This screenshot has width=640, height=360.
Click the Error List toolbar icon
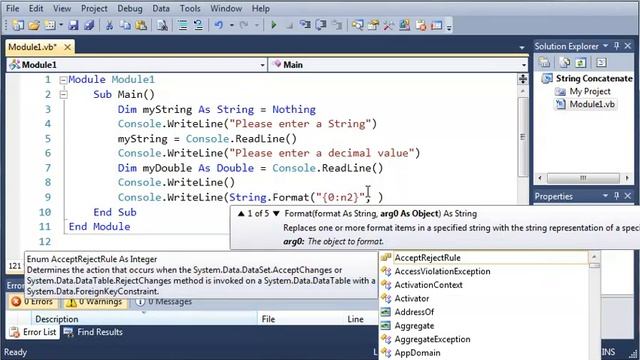click(x=420, y=25)
